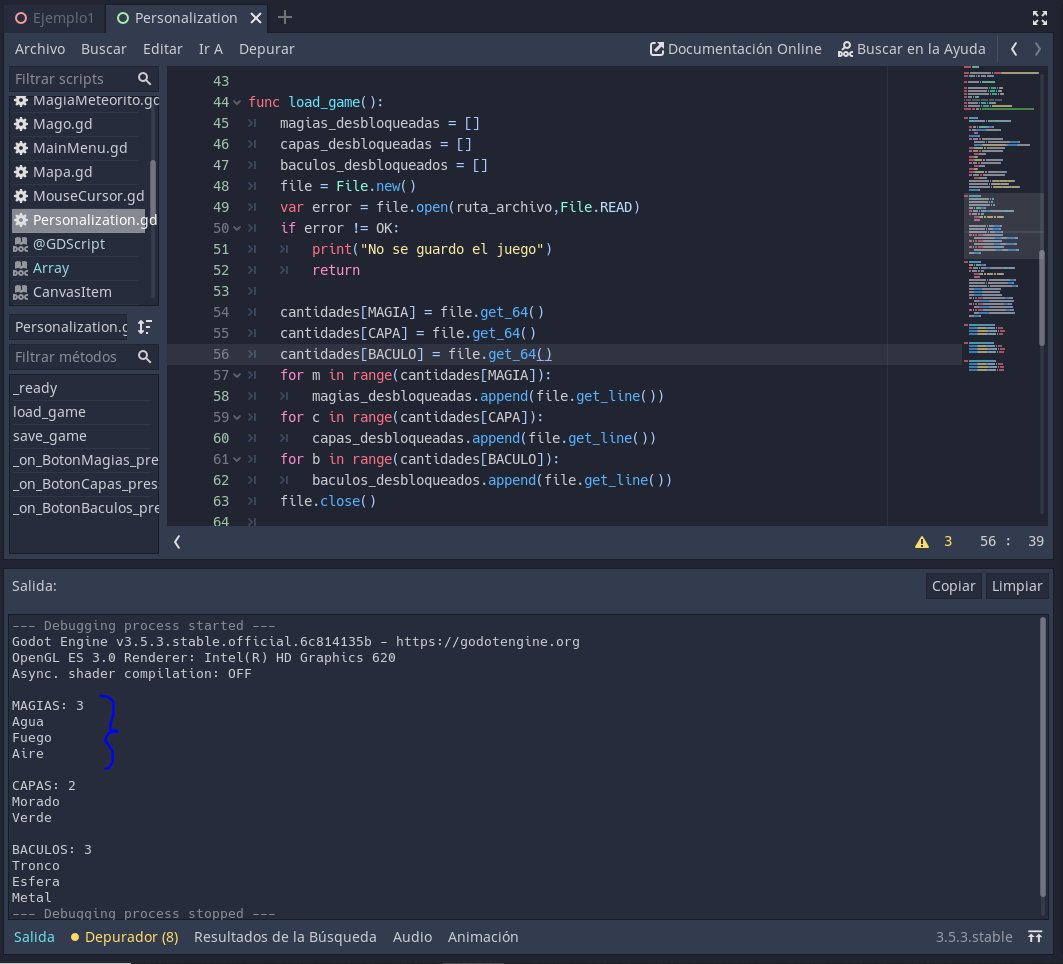The width and height of the screenshot is (1063, 964).
Task: Collapse the for loop at line 57
Action: [237, 376]
